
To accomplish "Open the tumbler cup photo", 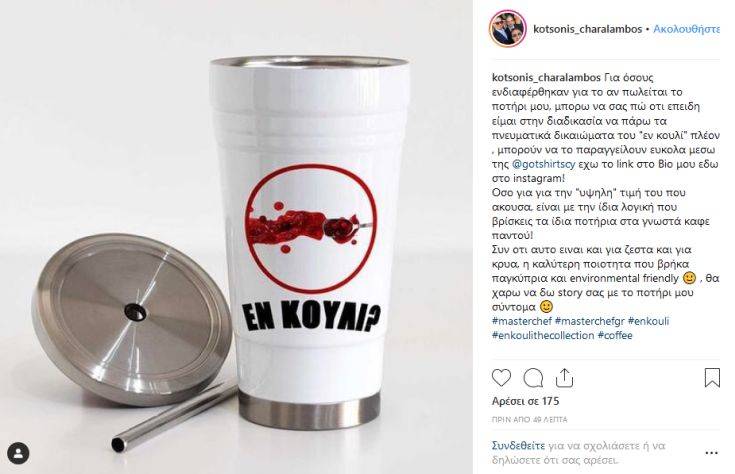I will point(236,237).
